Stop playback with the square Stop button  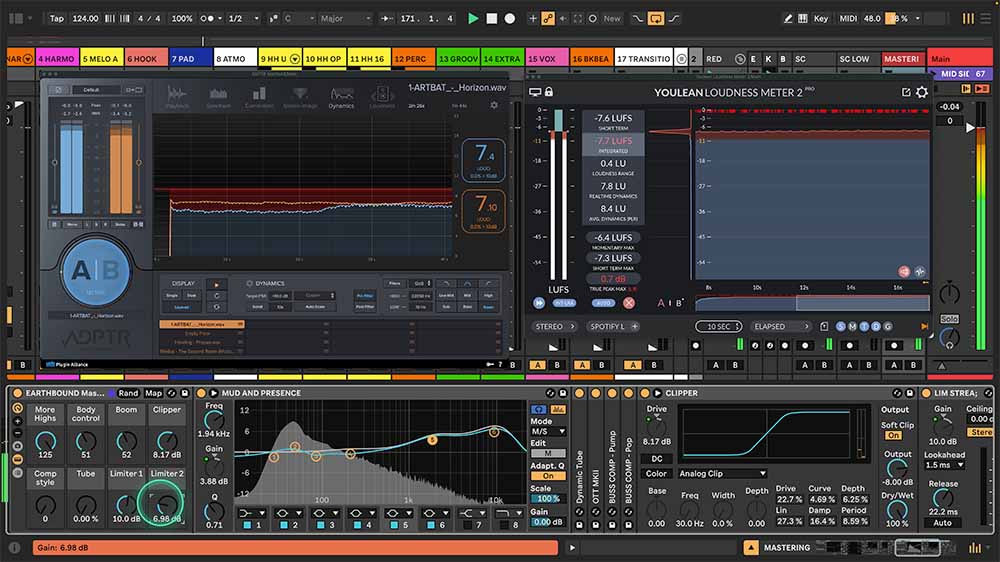click(492, 18)
